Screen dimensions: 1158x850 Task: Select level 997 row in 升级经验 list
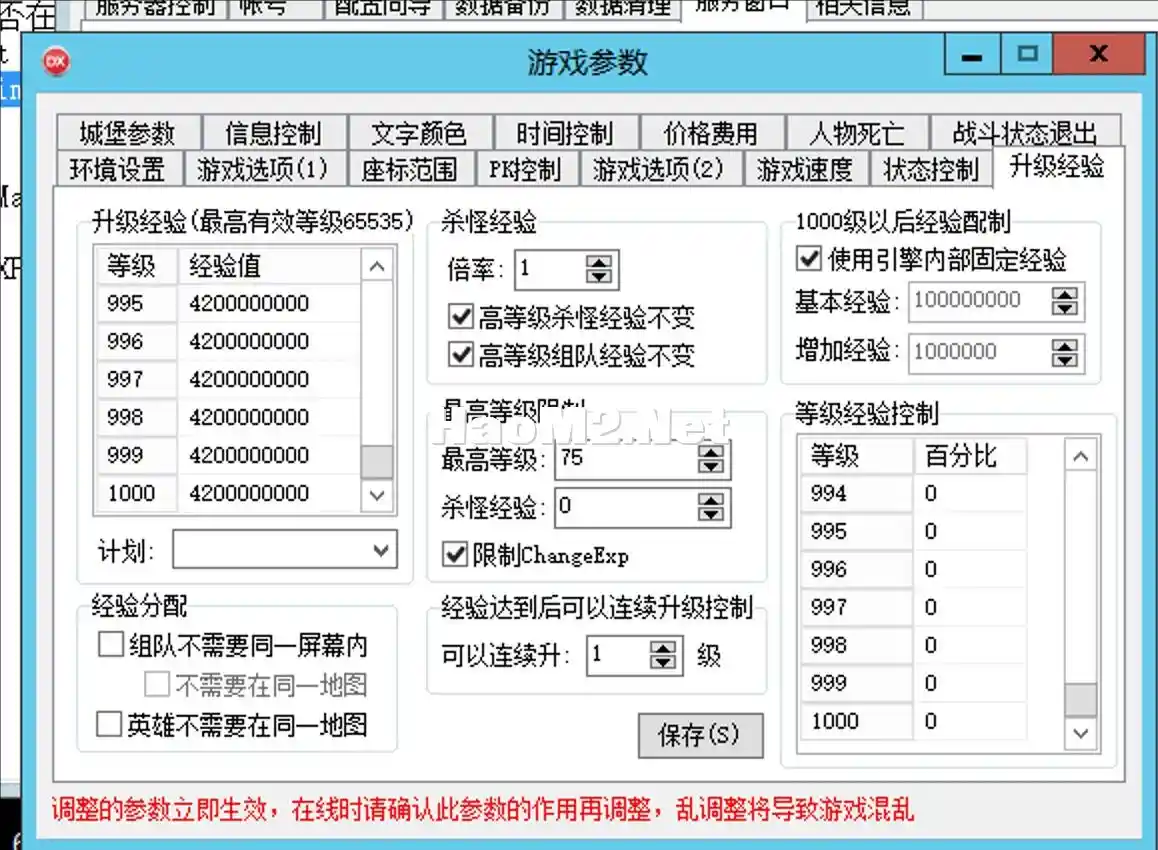point(228,379)
